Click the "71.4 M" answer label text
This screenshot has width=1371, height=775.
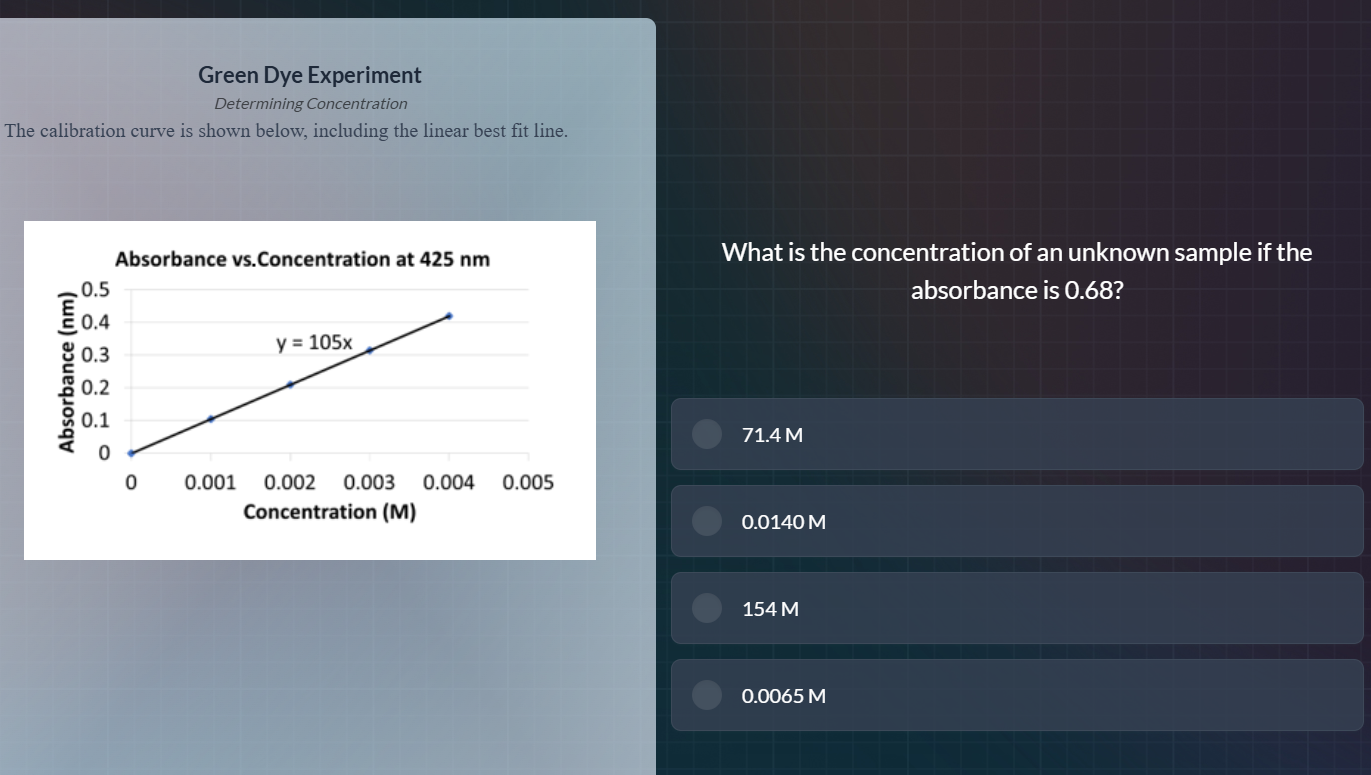pyautogui.click(x=772, y=435)
